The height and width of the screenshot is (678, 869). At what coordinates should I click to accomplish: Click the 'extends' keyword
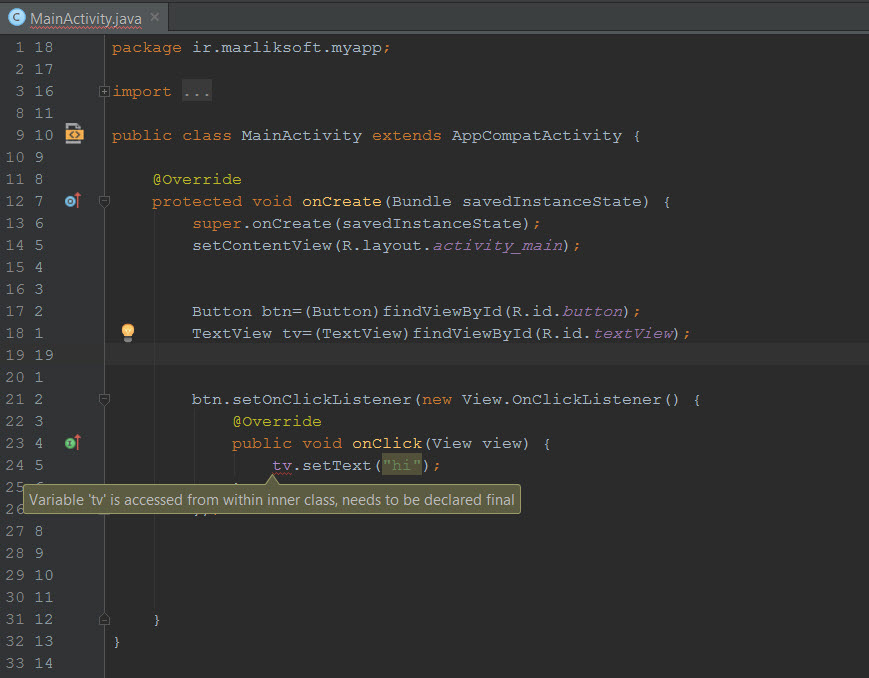tap(406, 135)
